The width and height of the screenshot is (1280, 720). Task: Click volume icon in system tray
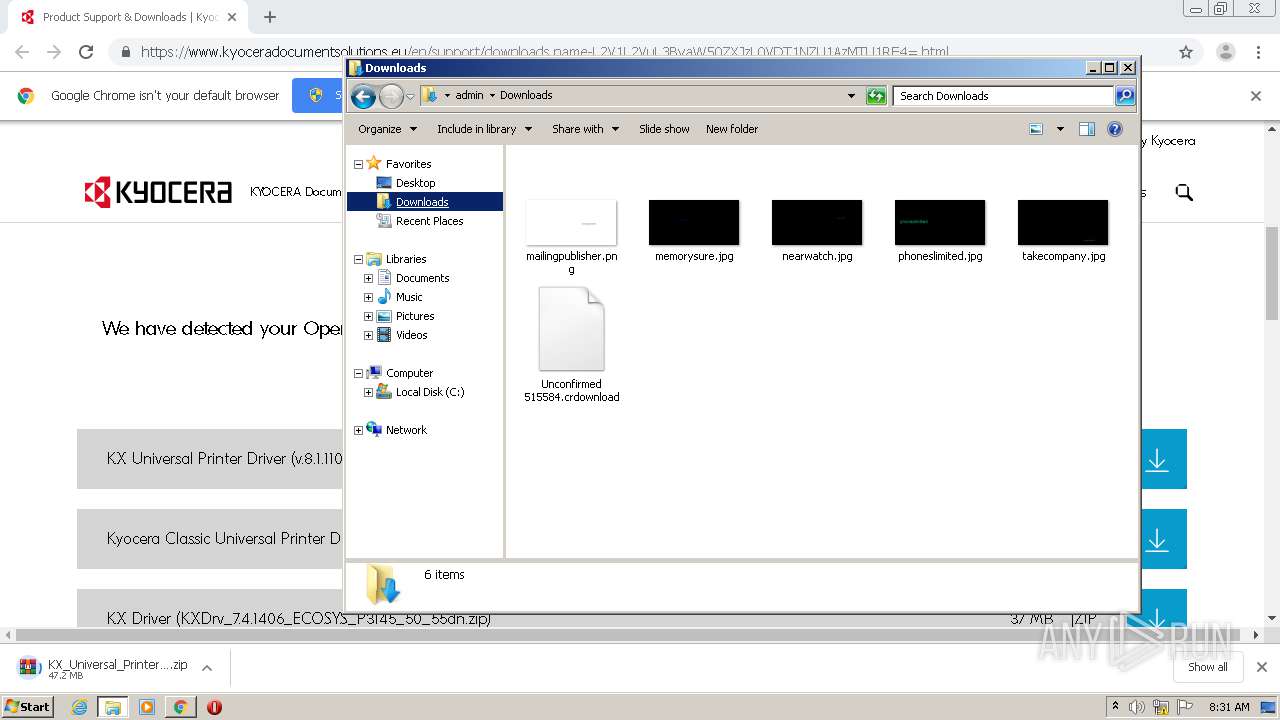point(1138,707)
